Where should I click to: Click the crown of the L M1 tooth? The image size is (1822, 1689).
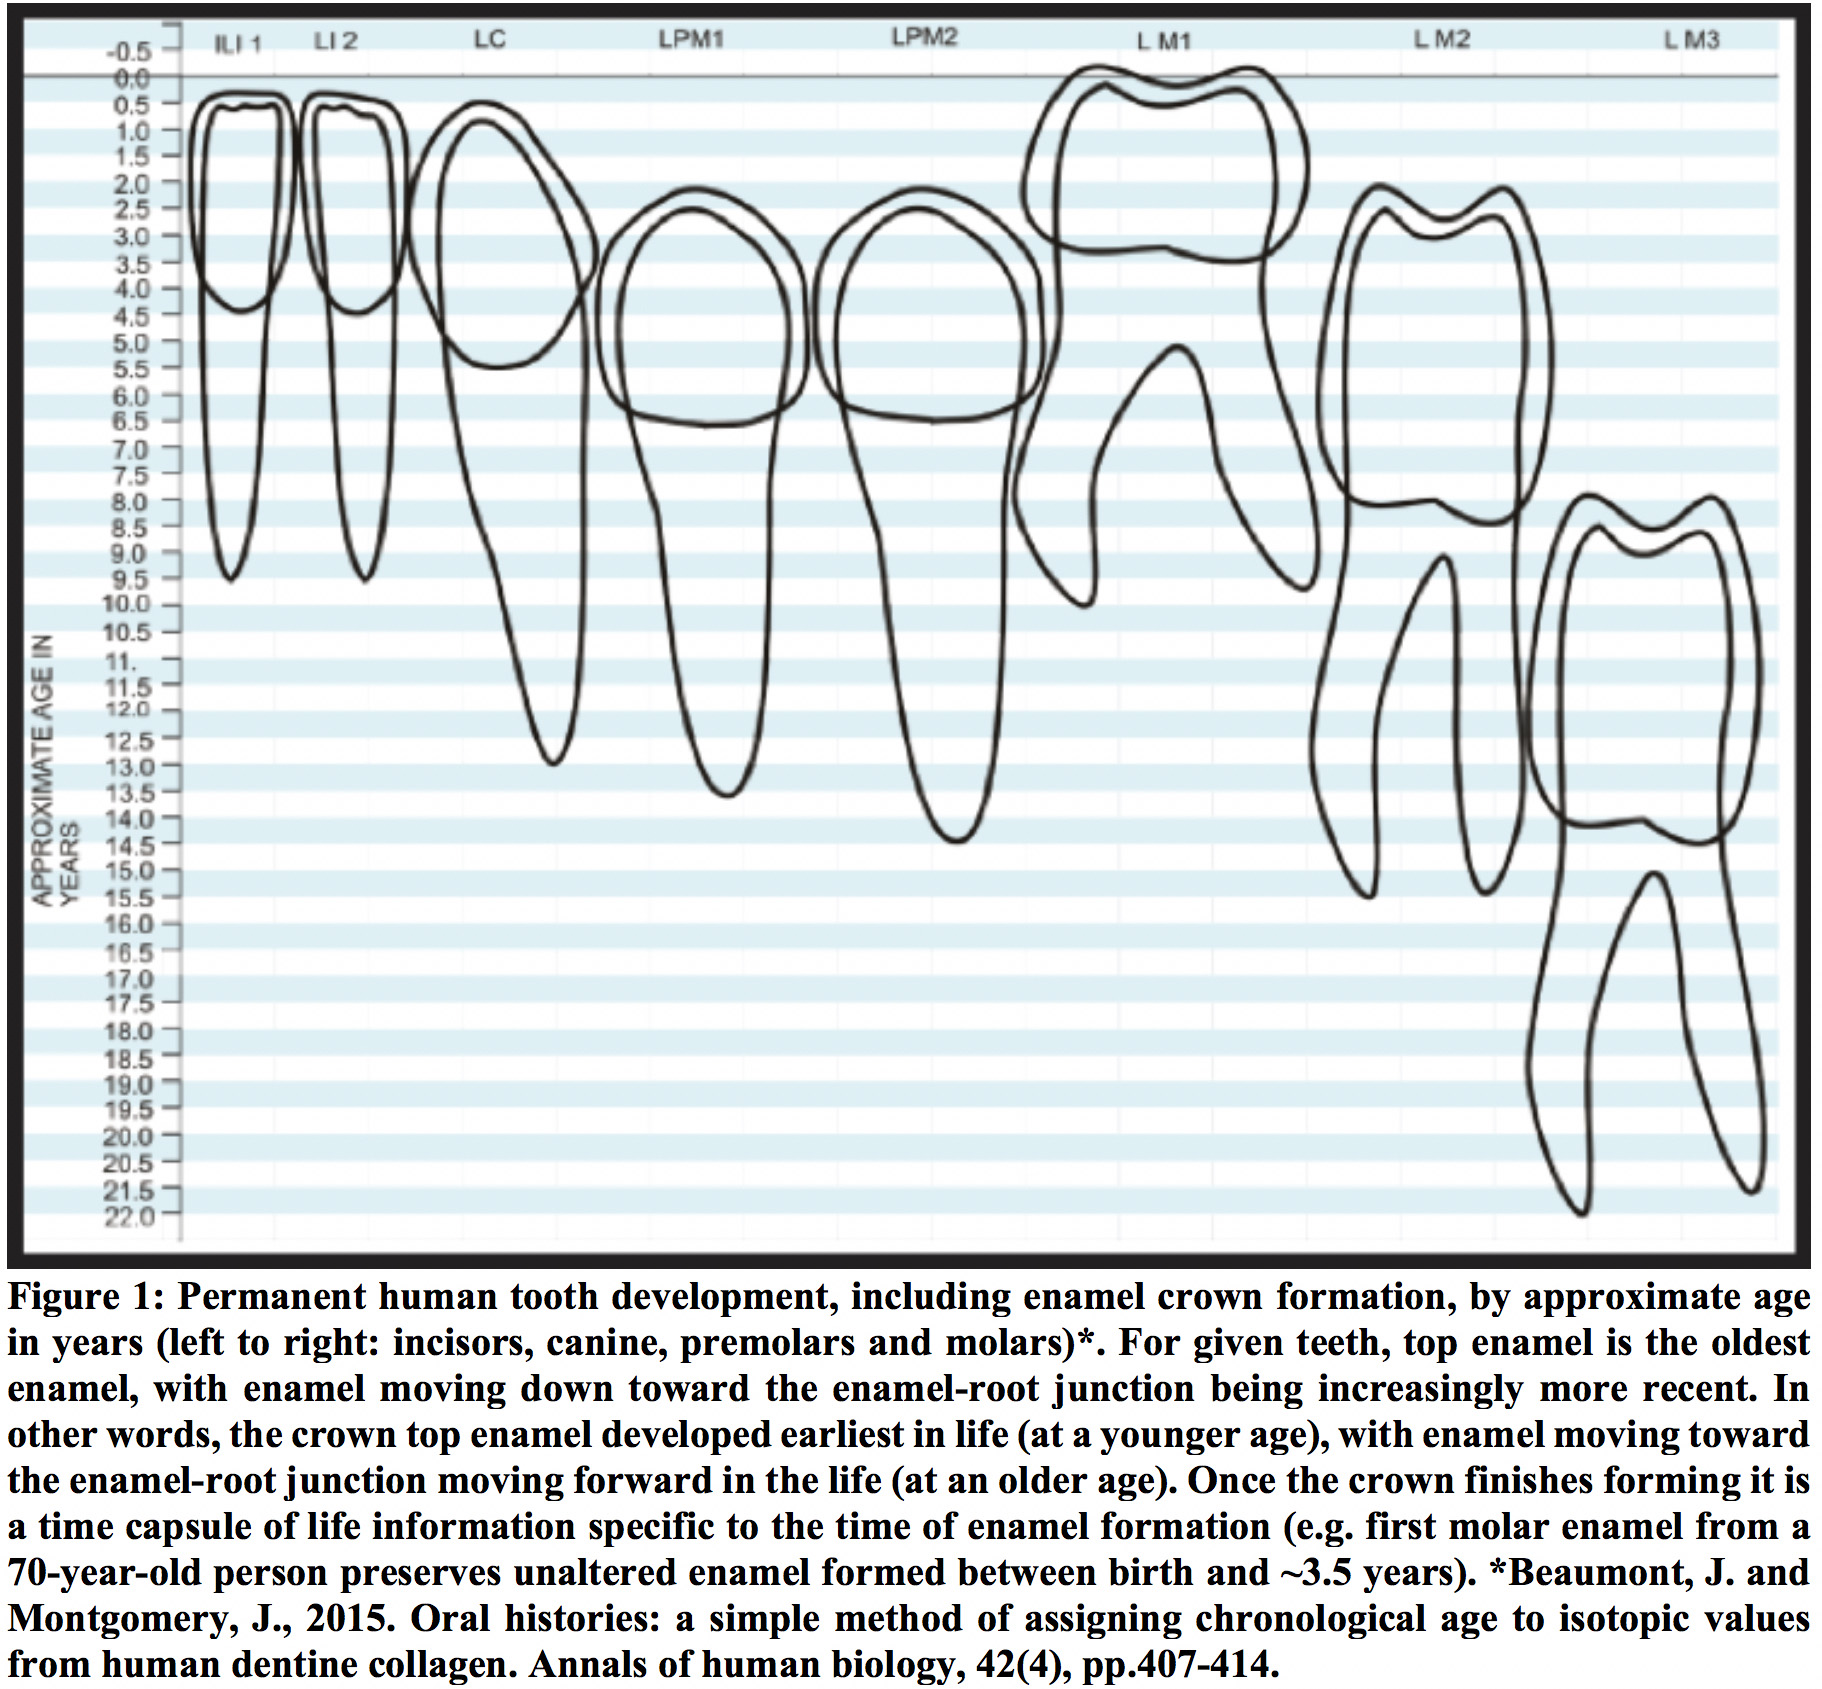tap(1165, 170)
